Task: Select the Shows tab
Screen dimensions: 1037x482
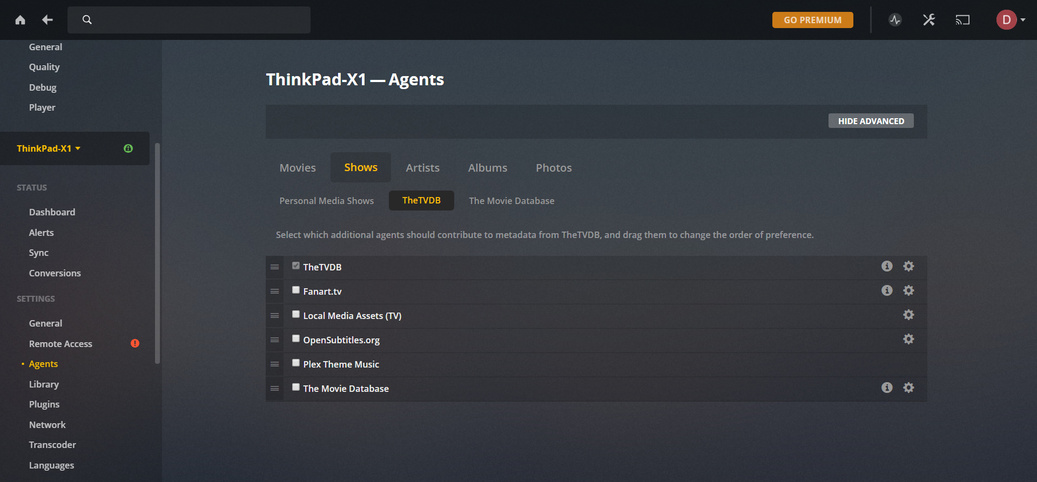Action: (x=360, y=167)
